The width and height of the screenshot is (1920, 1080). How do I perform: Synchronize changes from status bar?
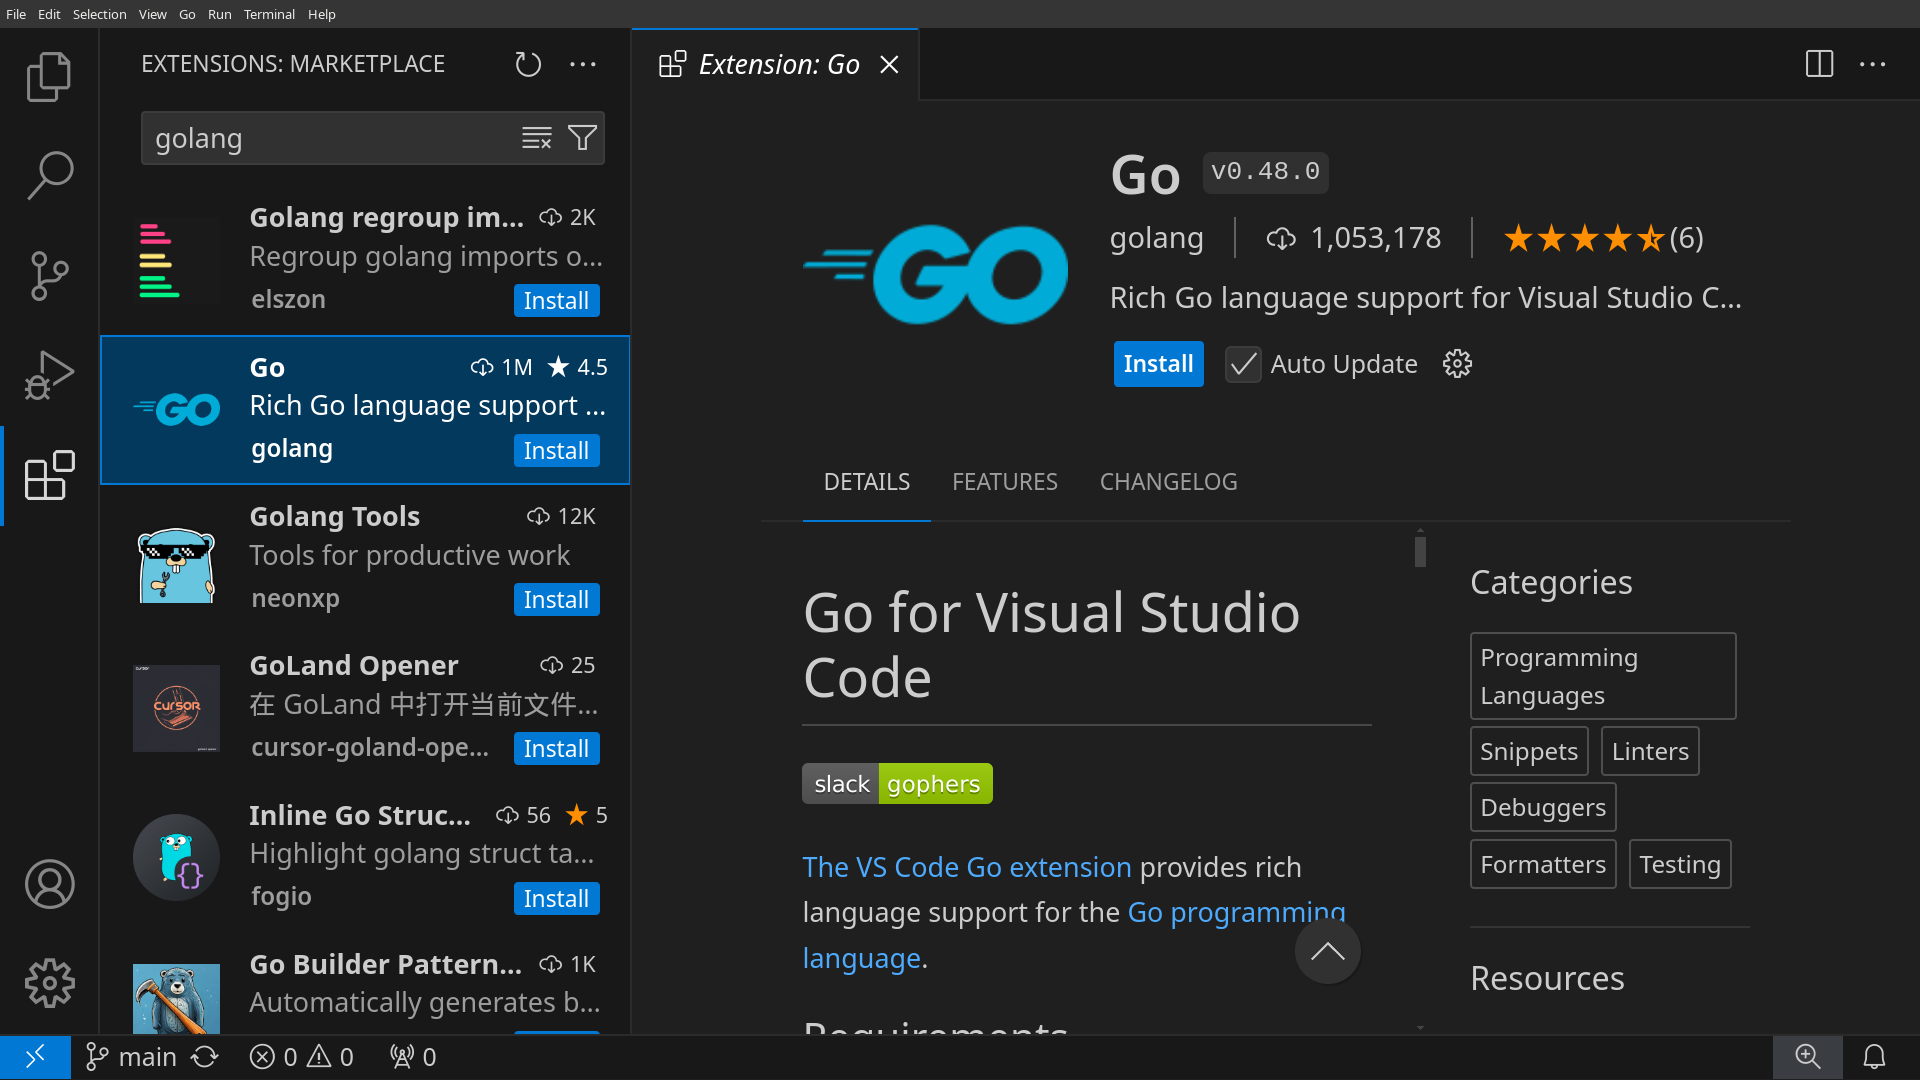tap(205, 1057)
